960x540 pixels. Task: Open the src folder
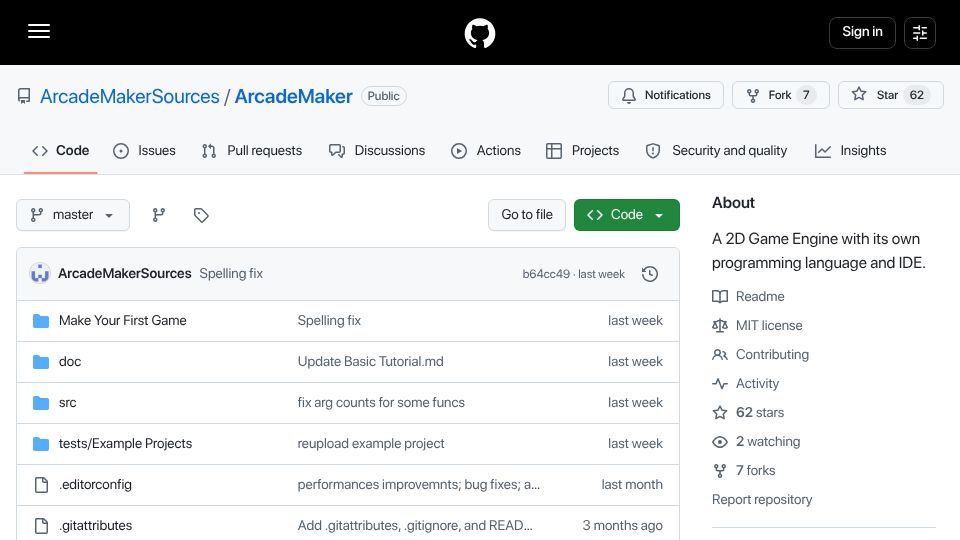67,402
